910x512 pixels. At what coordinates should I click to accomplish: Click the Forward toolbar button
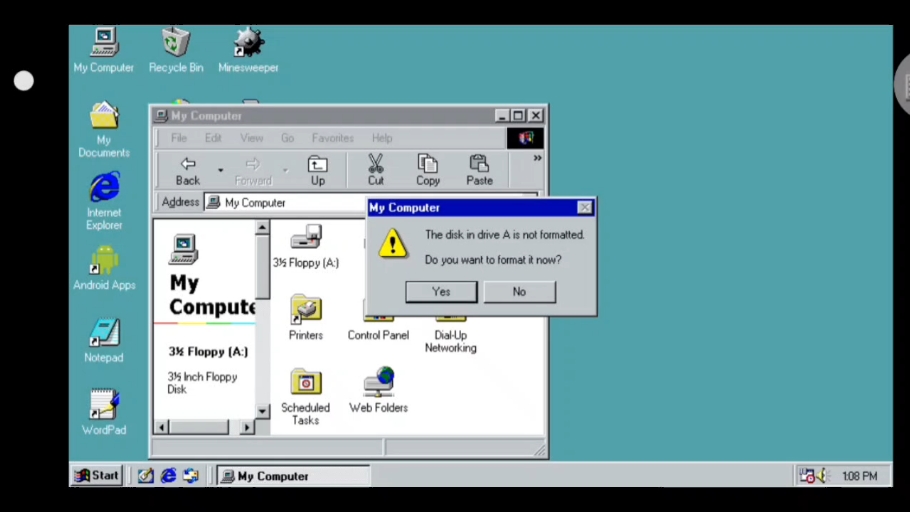253,171
